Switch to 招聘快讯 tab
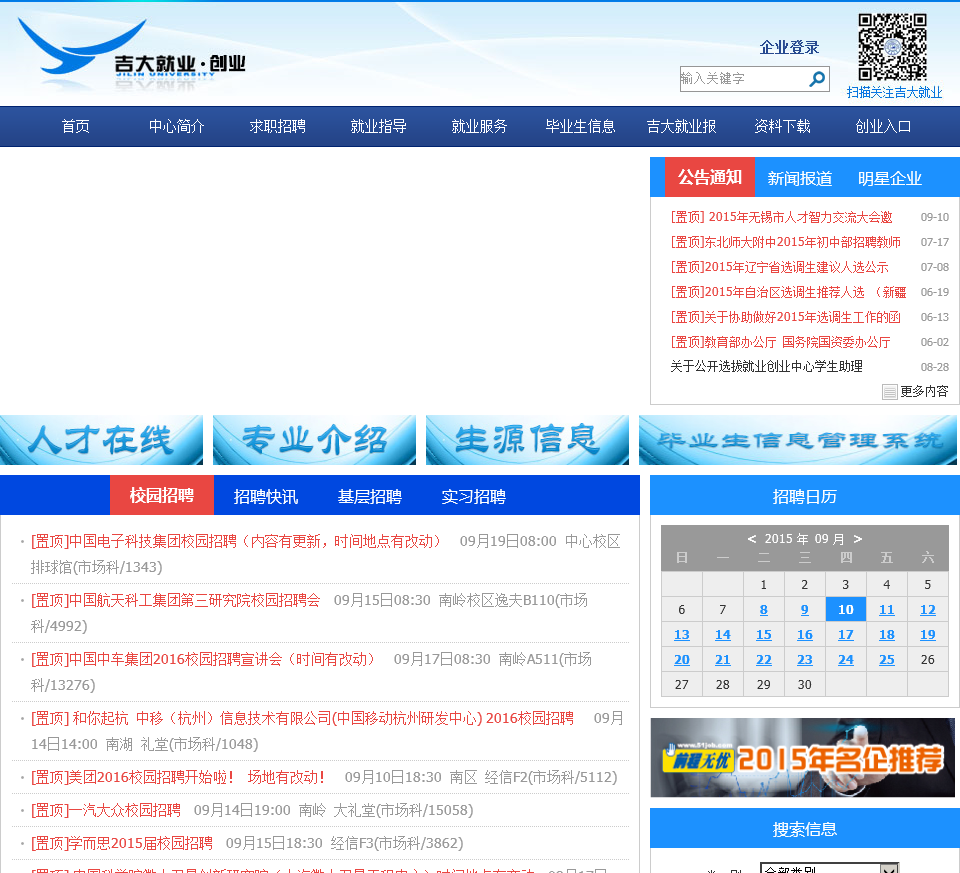 pos(266,496)
